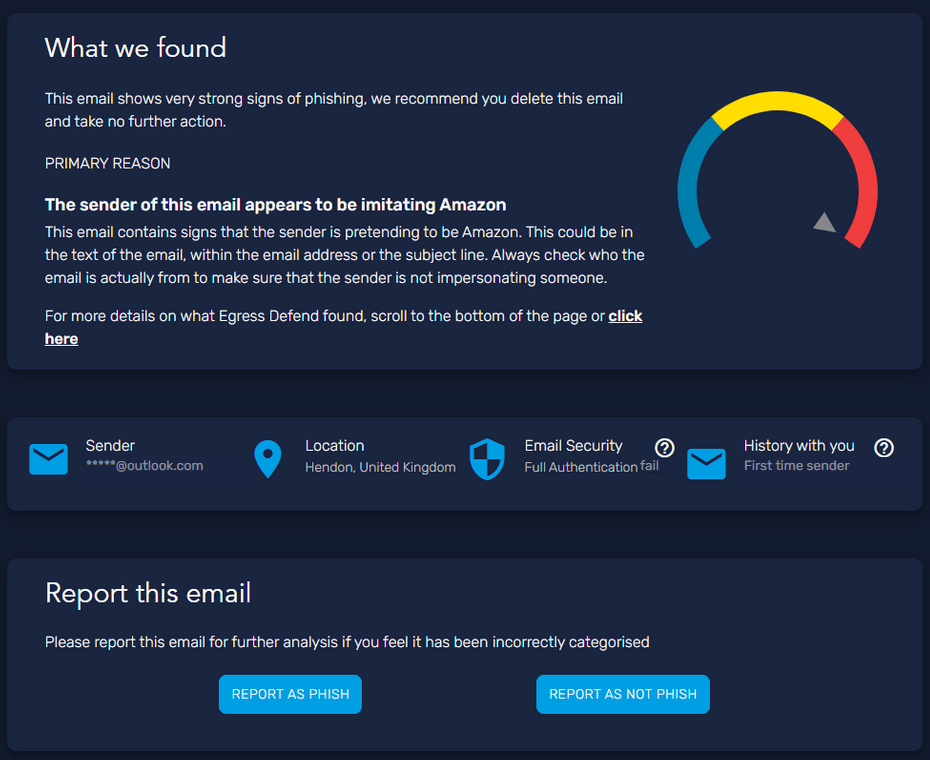Click the red segment of the risk gauge

859,180
